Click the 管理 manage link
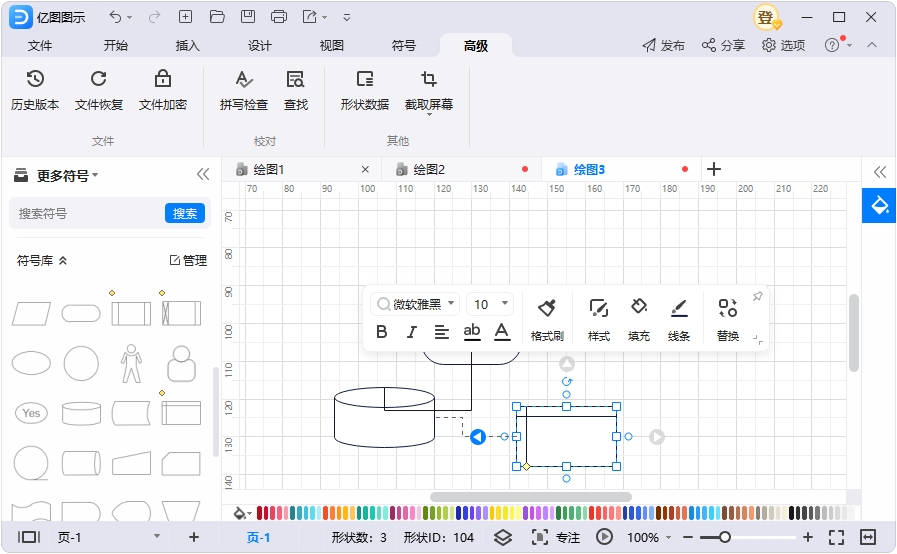The height and width of the screenshot is (554, 897). [188, 261]
